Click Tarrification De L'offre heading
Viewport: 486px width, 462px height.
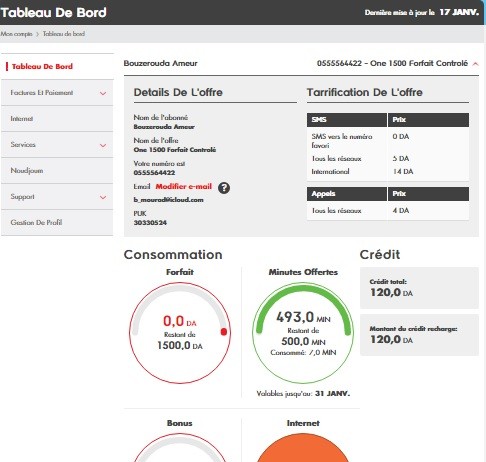[365, 92]
